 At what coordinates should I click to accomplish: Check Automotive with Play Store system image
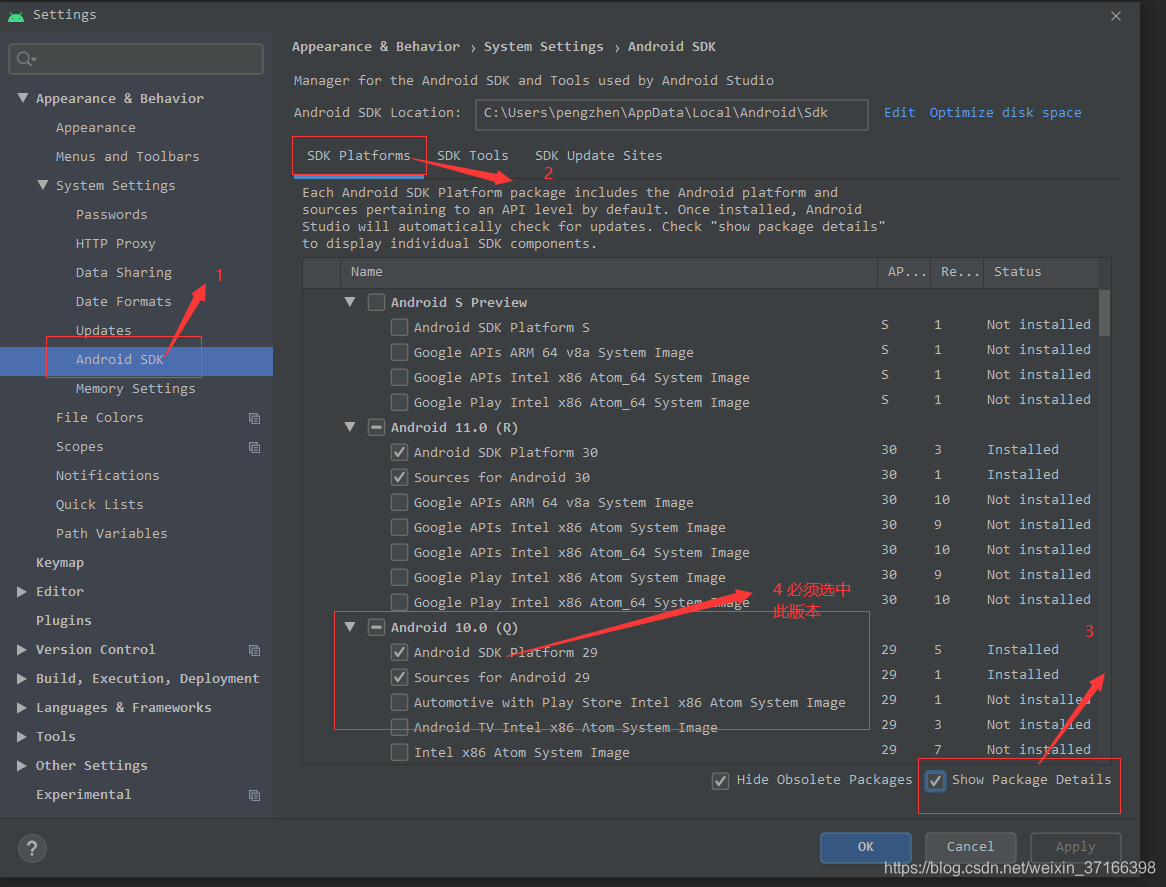tap(399, 703)
